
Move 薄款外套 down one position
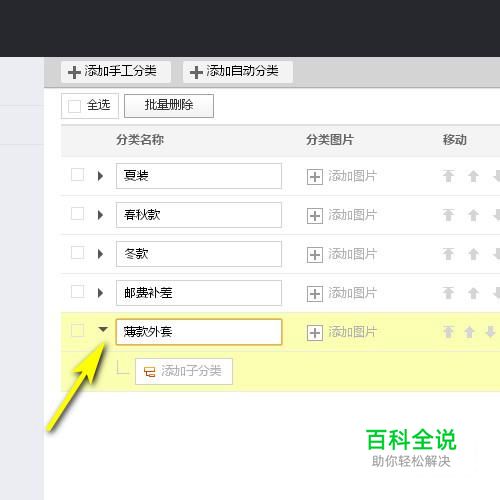coord(490,332)
